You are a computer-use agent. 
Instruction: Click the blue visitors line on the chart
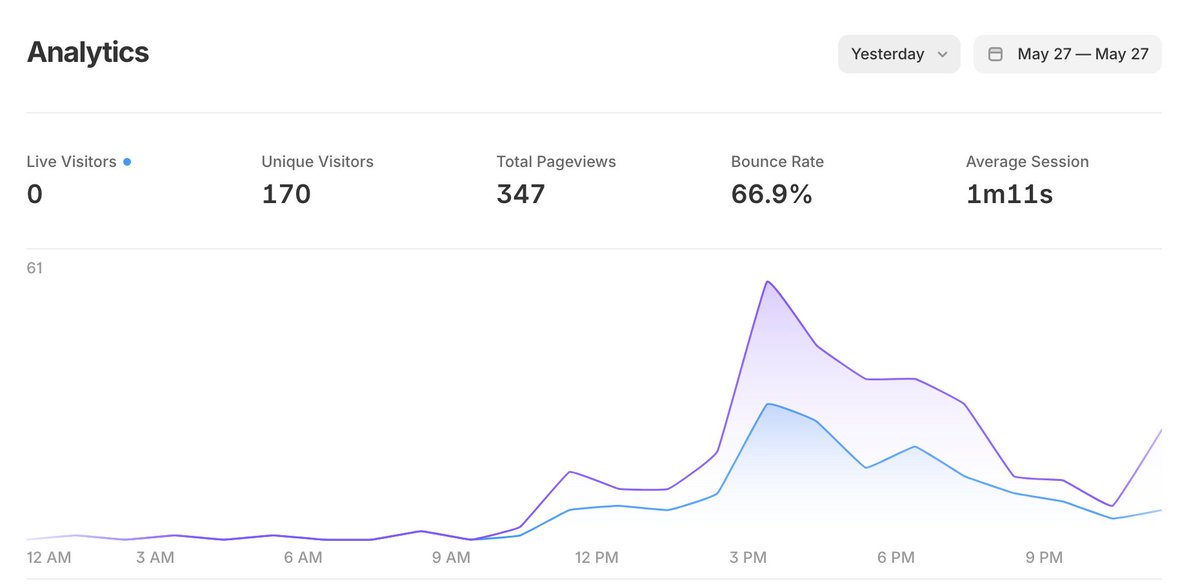tap(770, 404)
